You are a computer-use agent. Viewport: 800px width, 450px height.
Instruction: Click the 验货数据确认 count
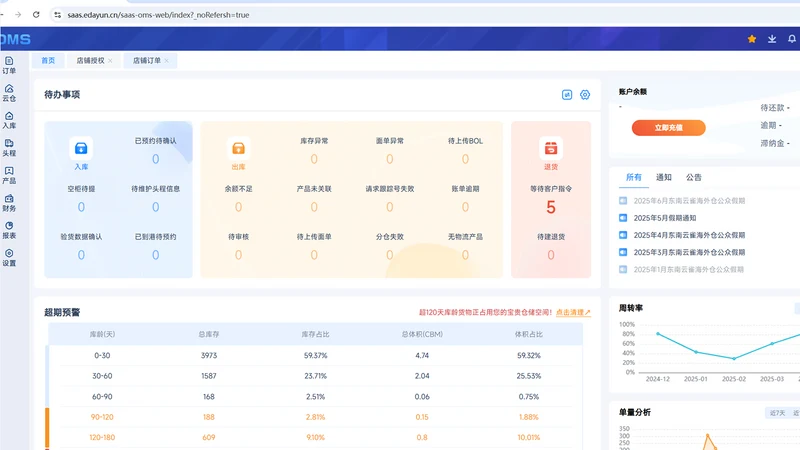click(x=81, y=255)
